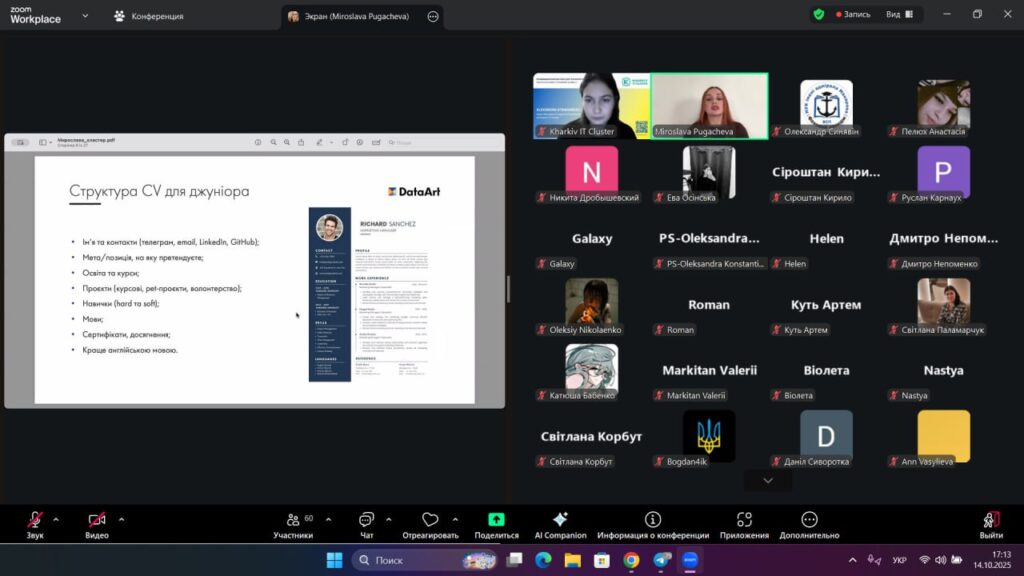Turn on the camera with the Видео button

coord(97,520)
